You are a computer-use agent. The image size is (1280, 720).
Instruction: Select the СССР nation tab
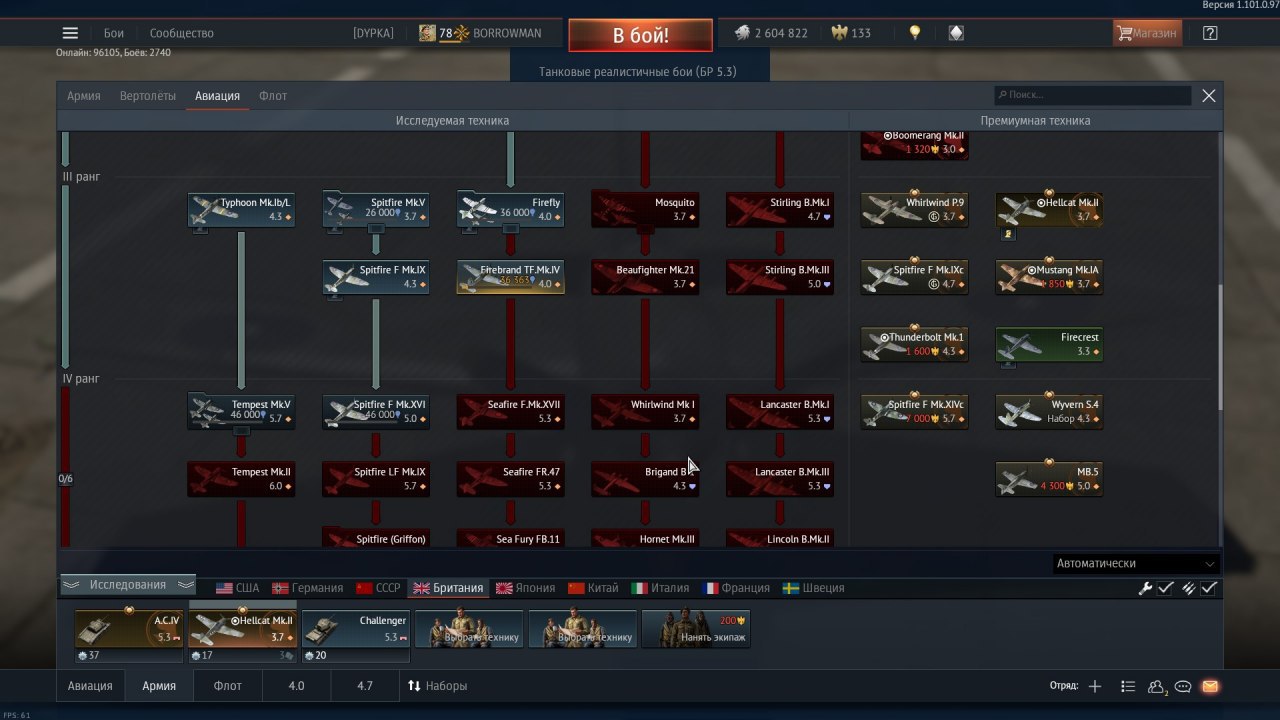pos(378,588)
